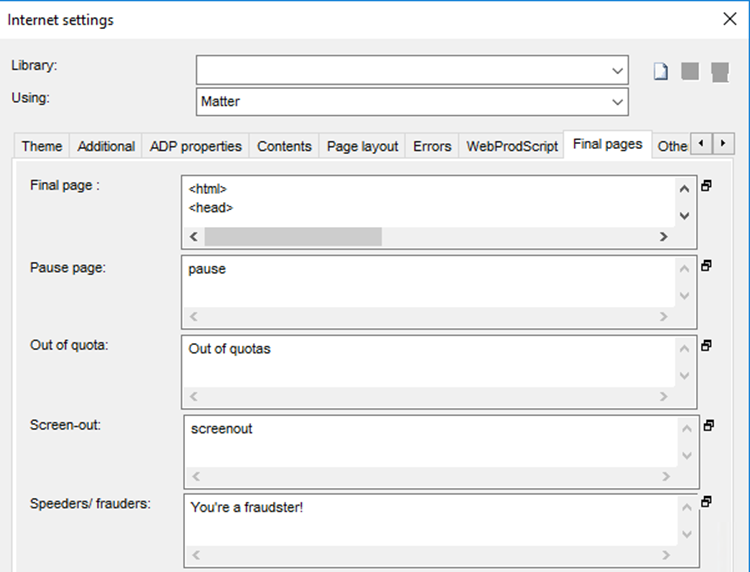Expand the Final page editor window
Screen dimensions: 750x572
[707, 186]
